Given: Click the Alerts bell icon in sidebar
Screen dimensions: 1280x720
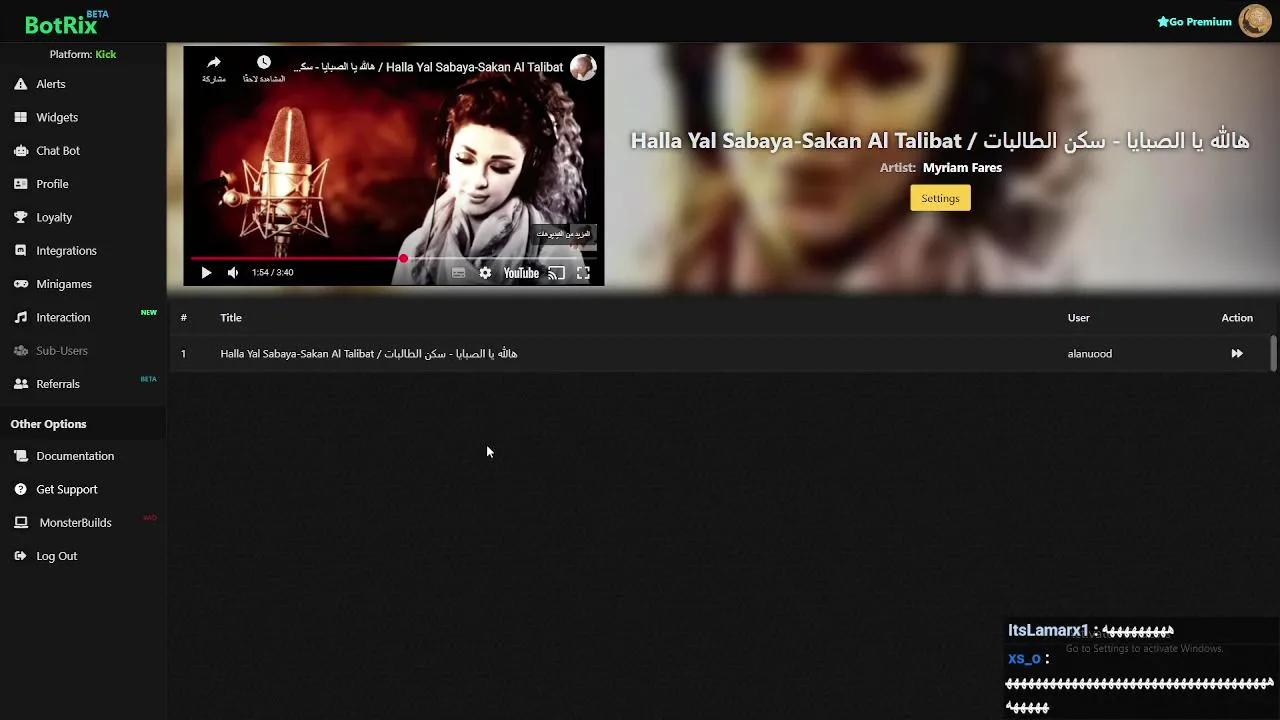Looking at the screenshot, I should (x=20, y=84).
